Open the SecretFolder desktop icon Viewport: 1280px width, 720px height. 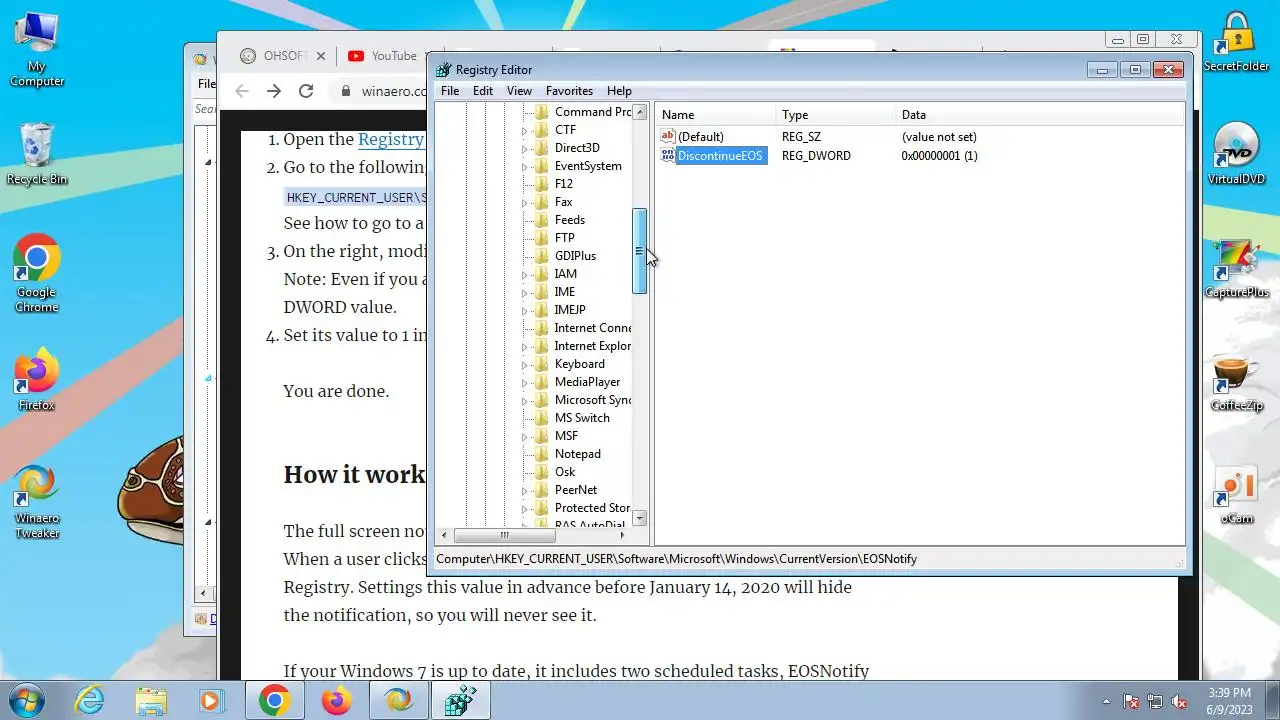coord(1237,42)
